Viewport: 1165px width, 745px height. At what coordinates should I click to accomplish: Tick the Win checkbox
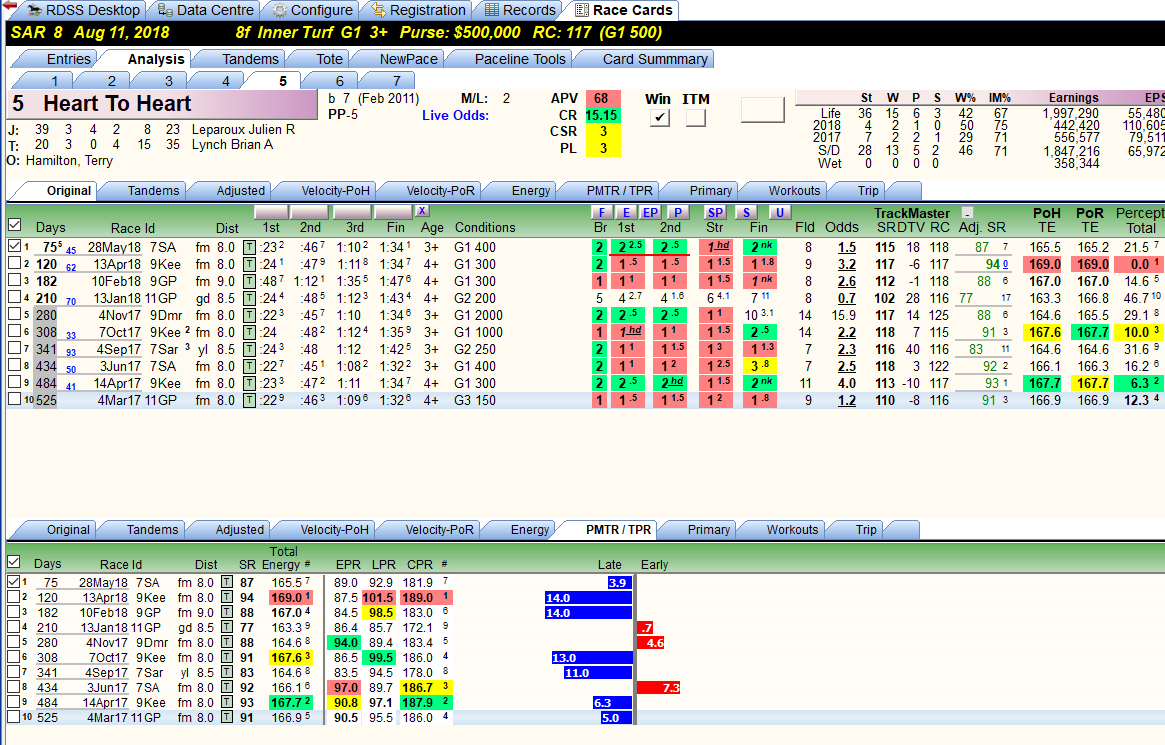659,117
